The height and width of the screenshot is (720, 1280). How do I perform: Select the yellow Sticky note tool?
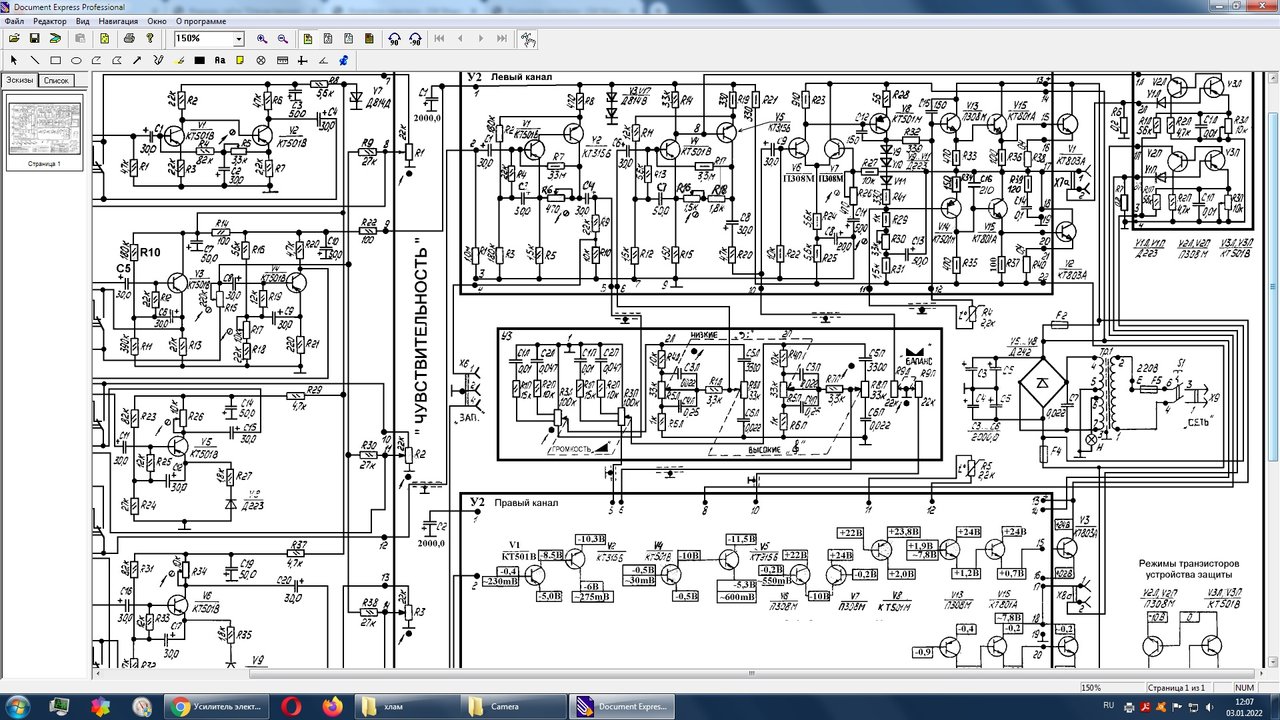coord(240,60)
